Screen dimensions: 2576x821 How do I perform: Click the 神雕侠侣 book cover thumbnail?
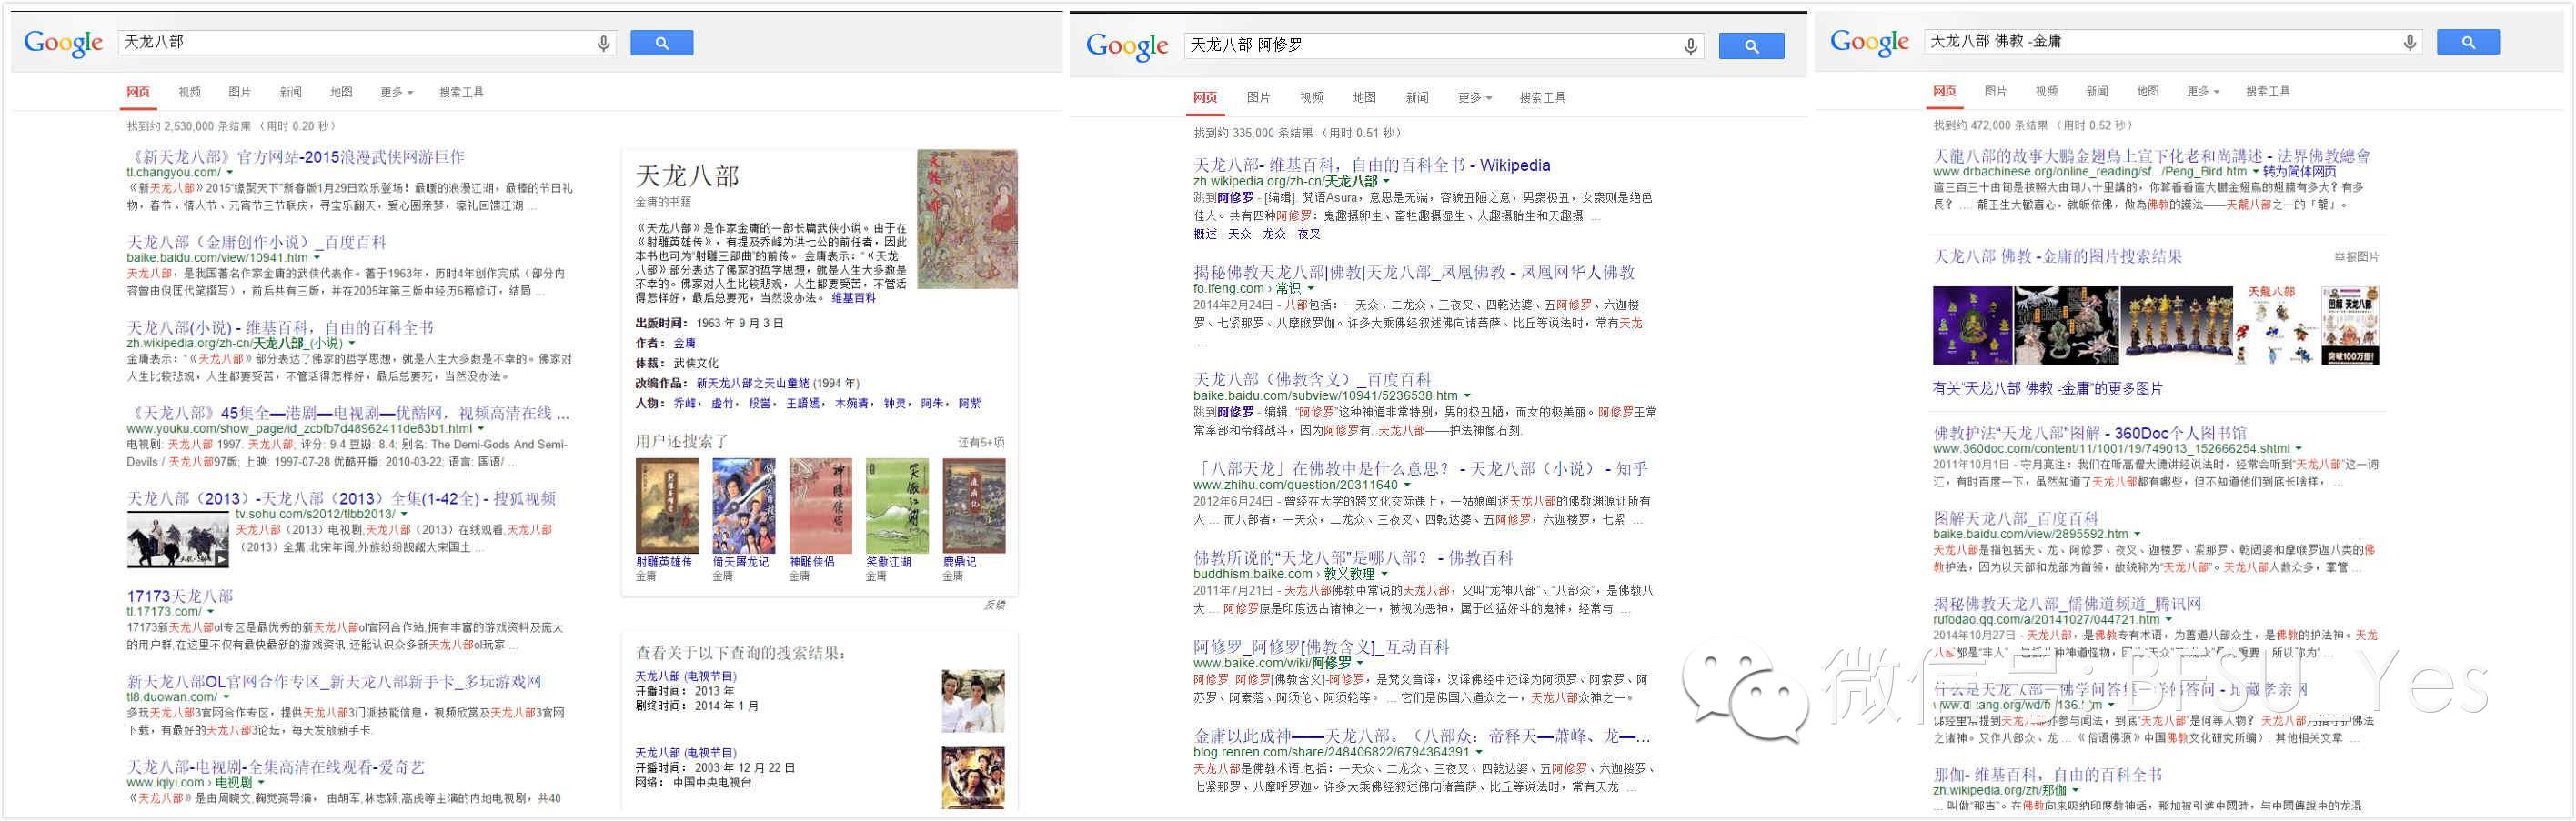tap(820, 506)
